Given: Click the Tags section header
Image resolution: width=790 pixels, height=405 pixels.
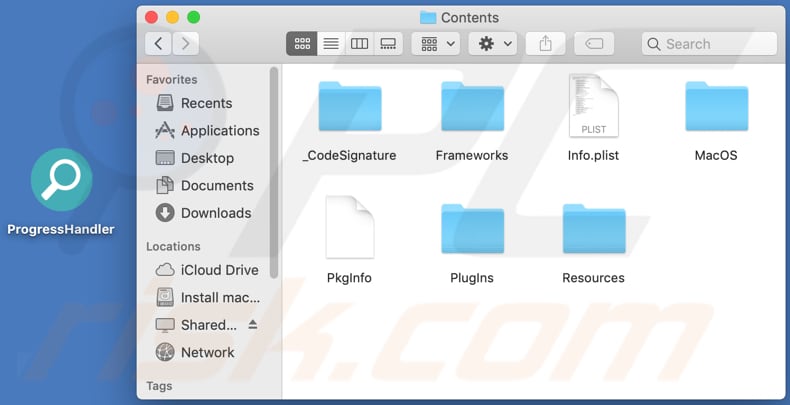Looking at the screenshot, I should tap(159, 386).
